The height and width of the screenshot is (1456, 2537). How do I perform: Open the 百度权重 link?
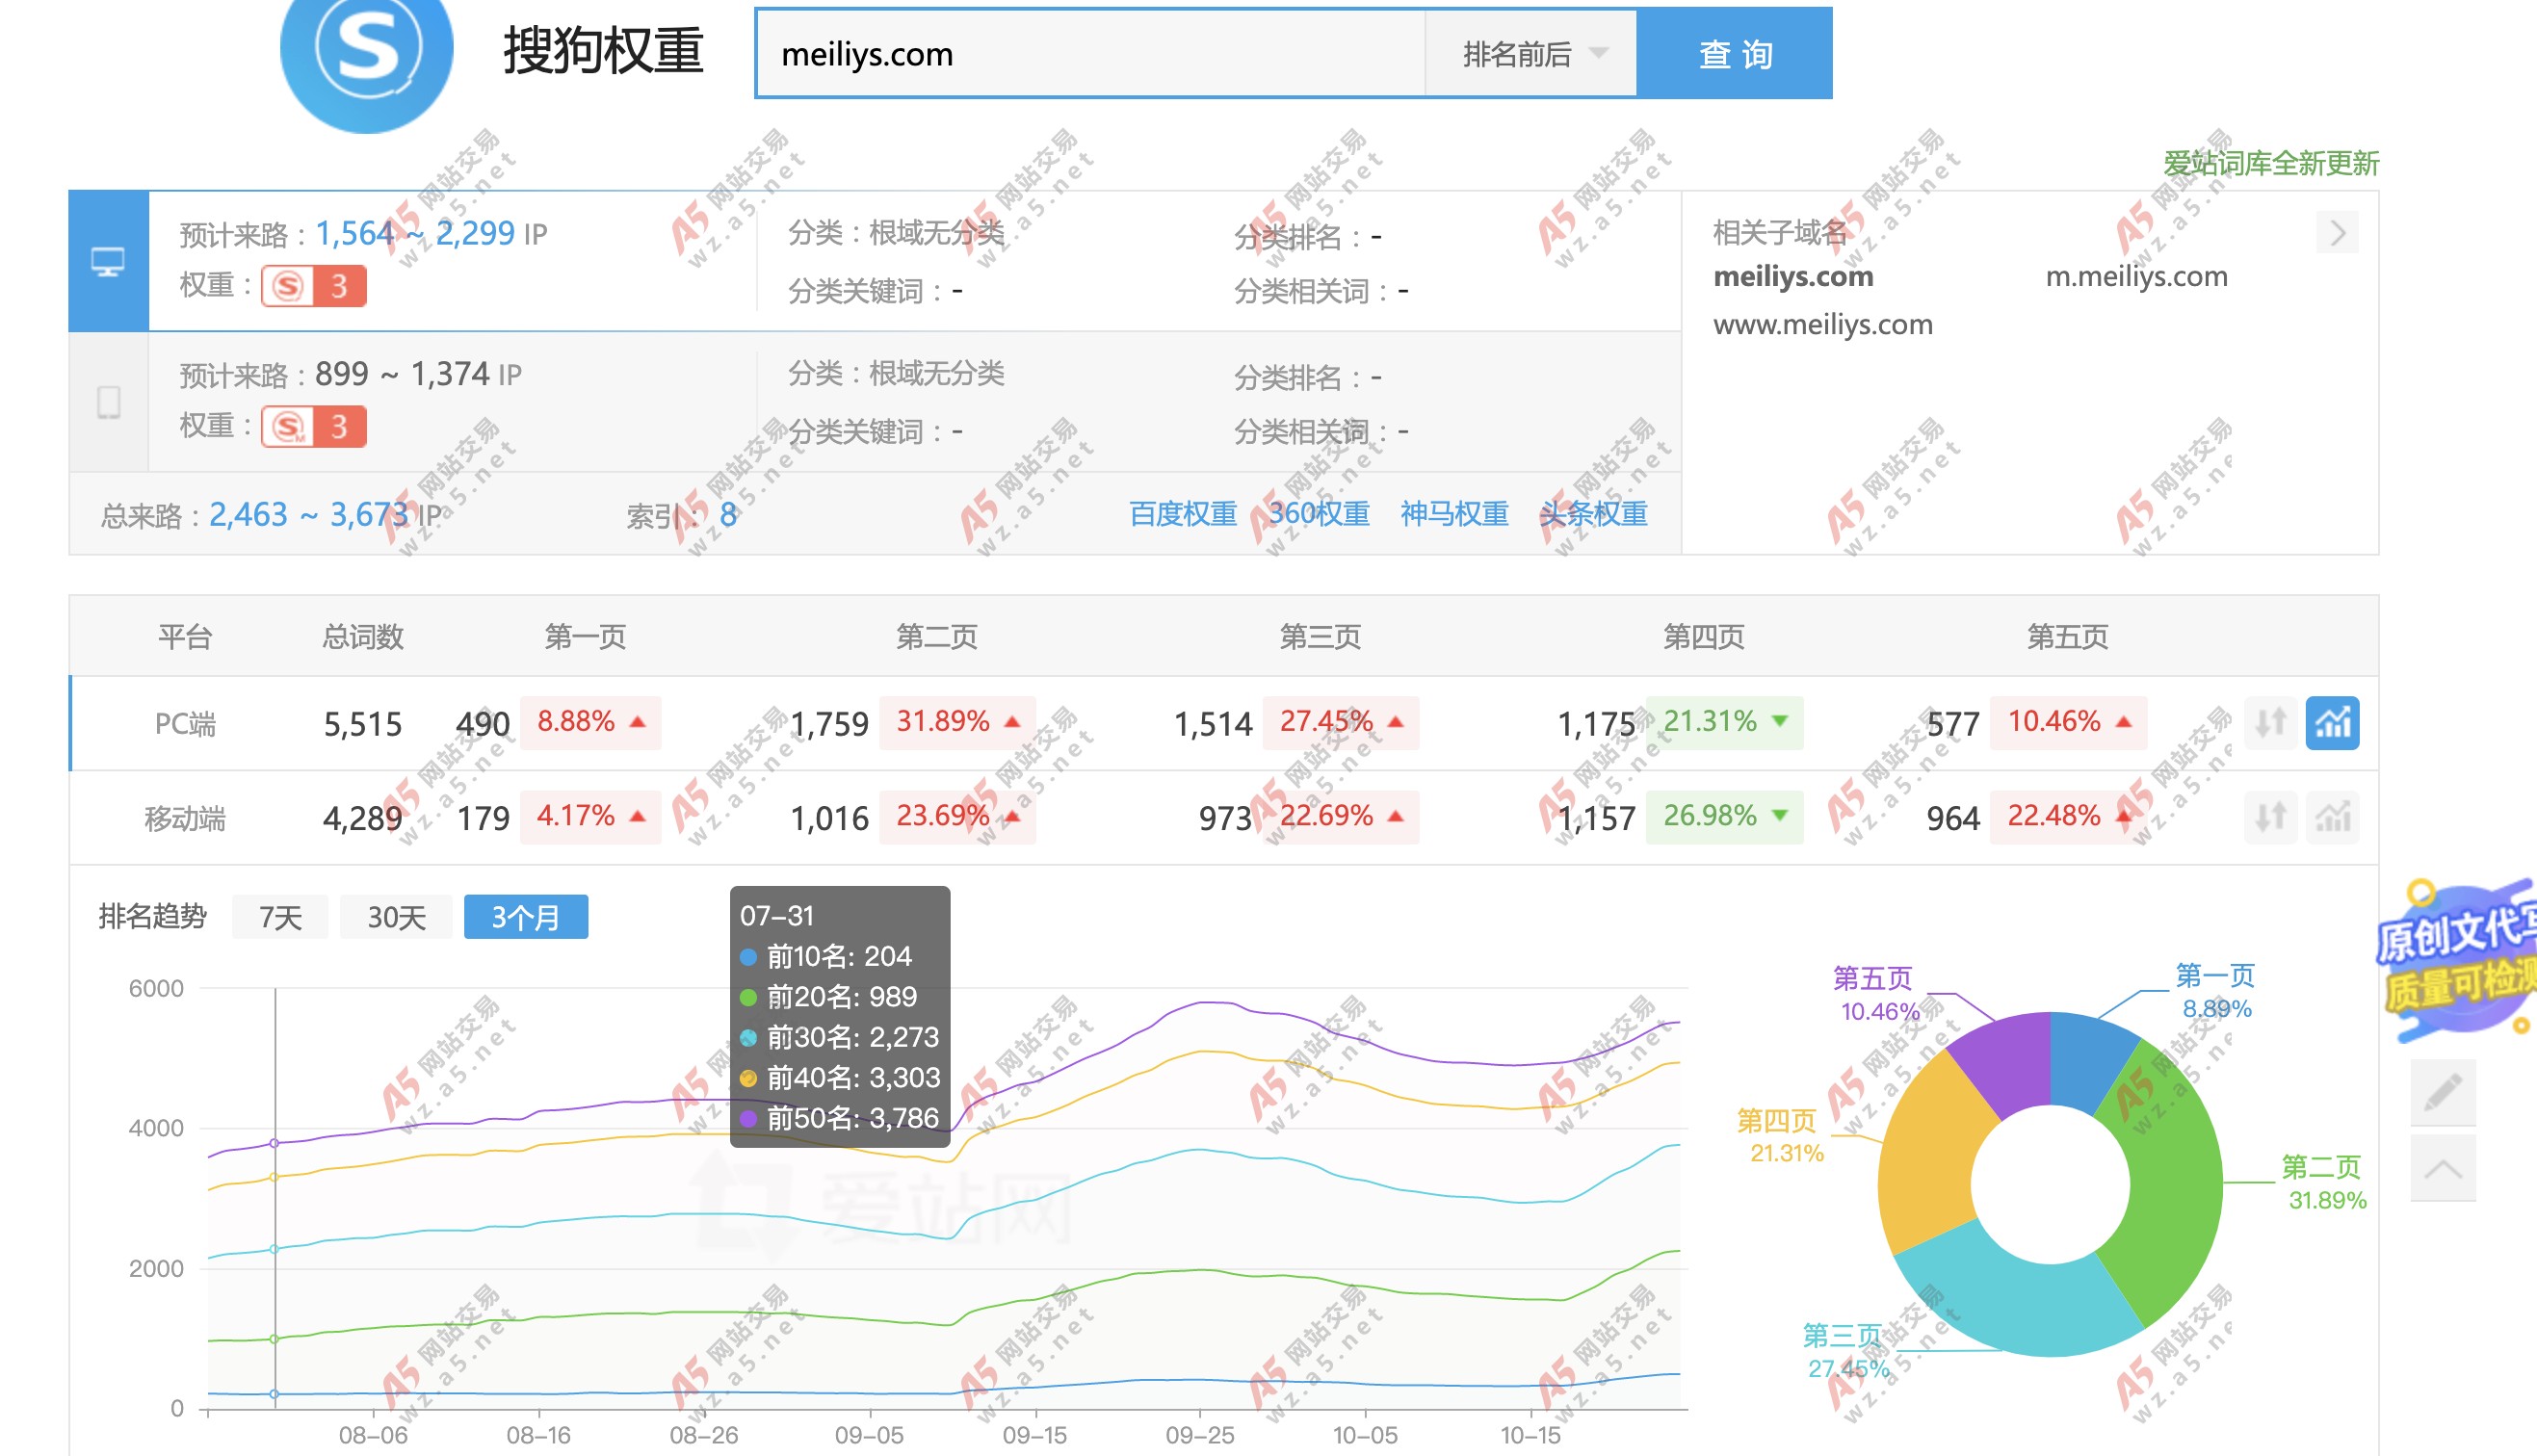pos(1183,514)
